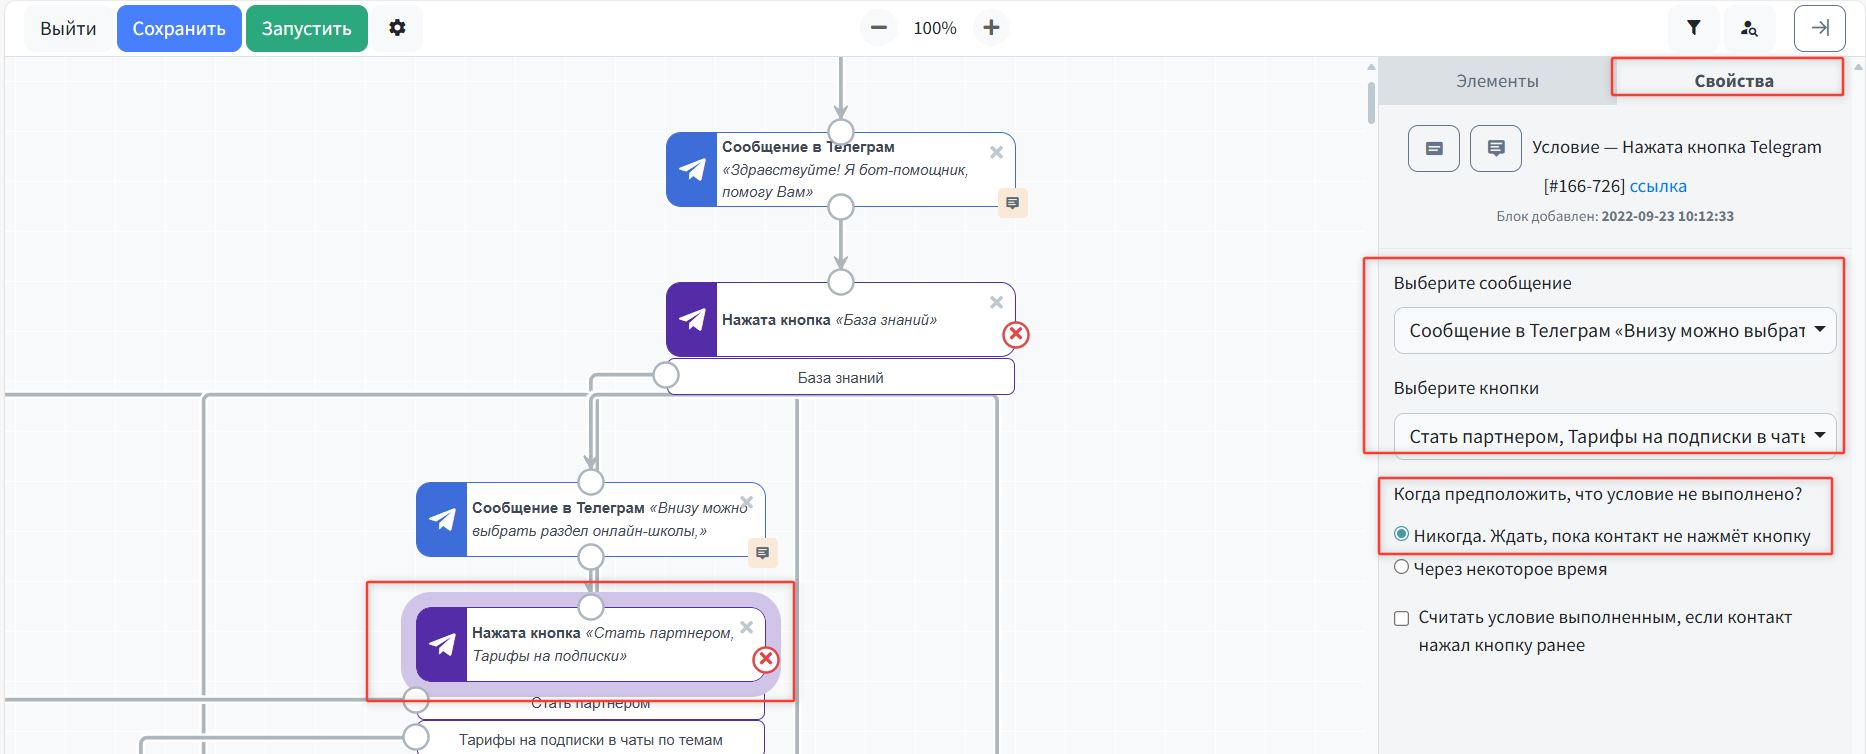Open the block "ссылка" link
This screenshot has width=1866, height=754.
(x=1657, y=186)
